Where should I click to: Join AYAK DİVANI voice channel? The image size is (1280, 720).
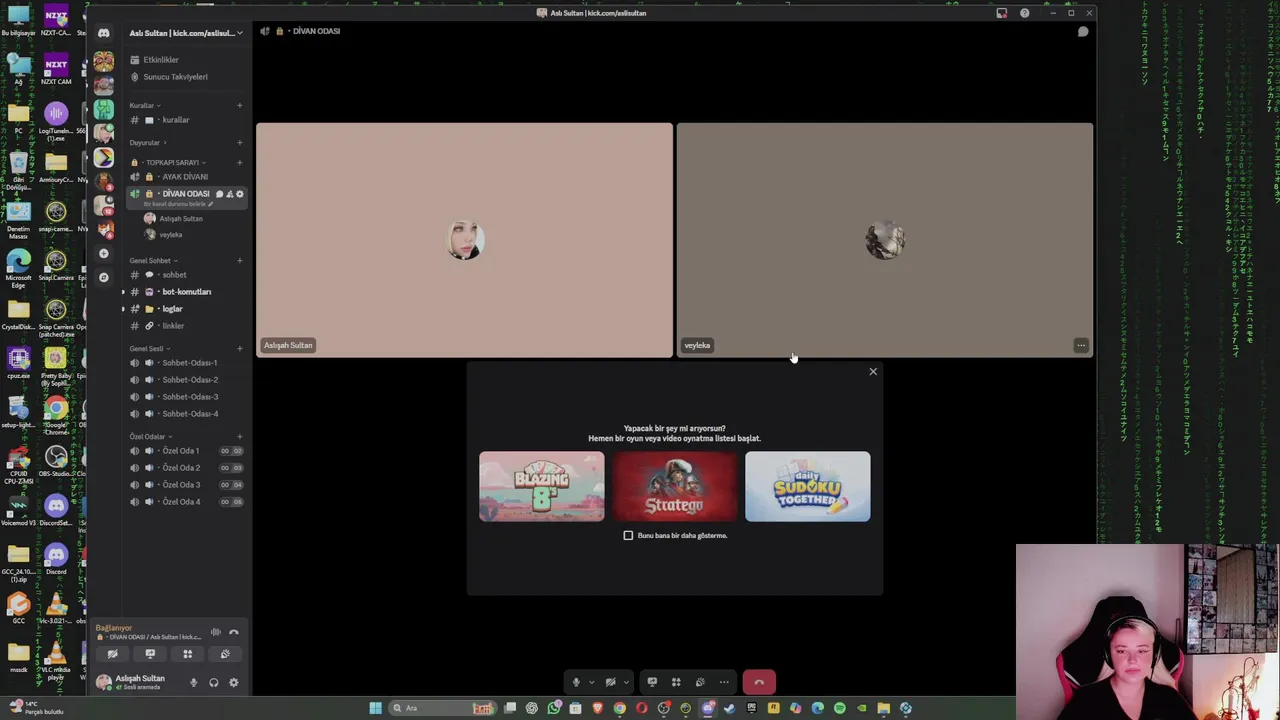tap(185, 177)
